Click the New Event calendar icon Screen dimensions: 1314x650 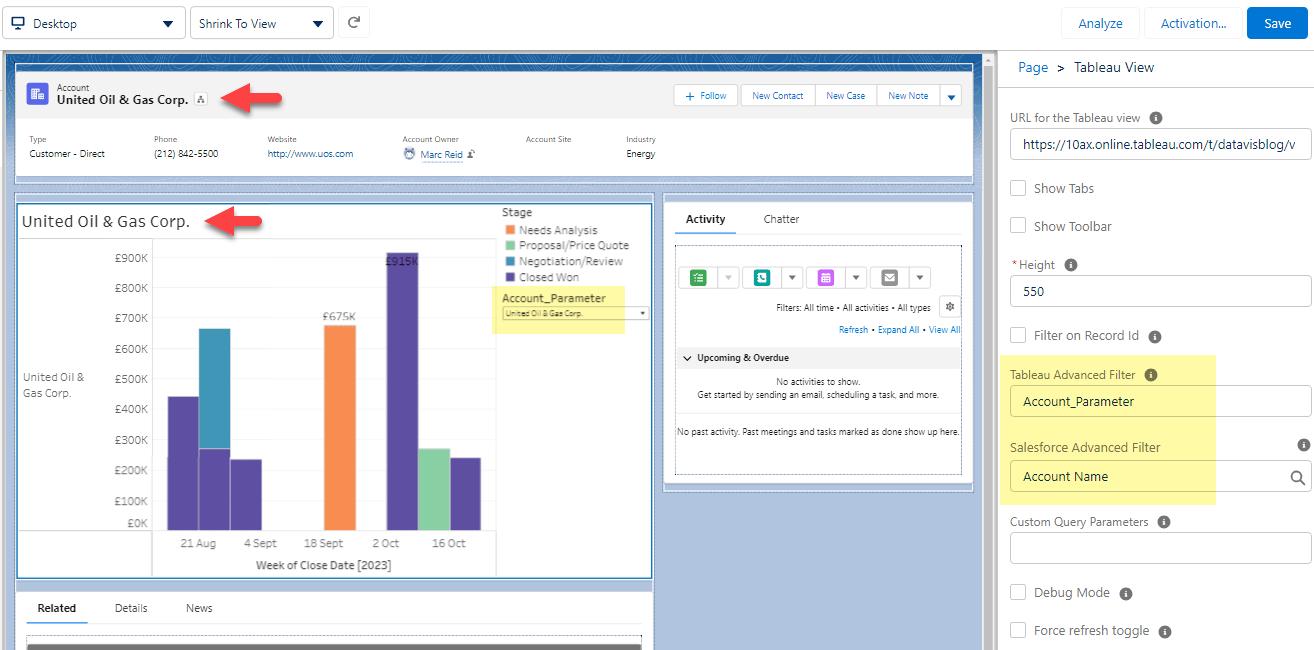tap(826, 278)
